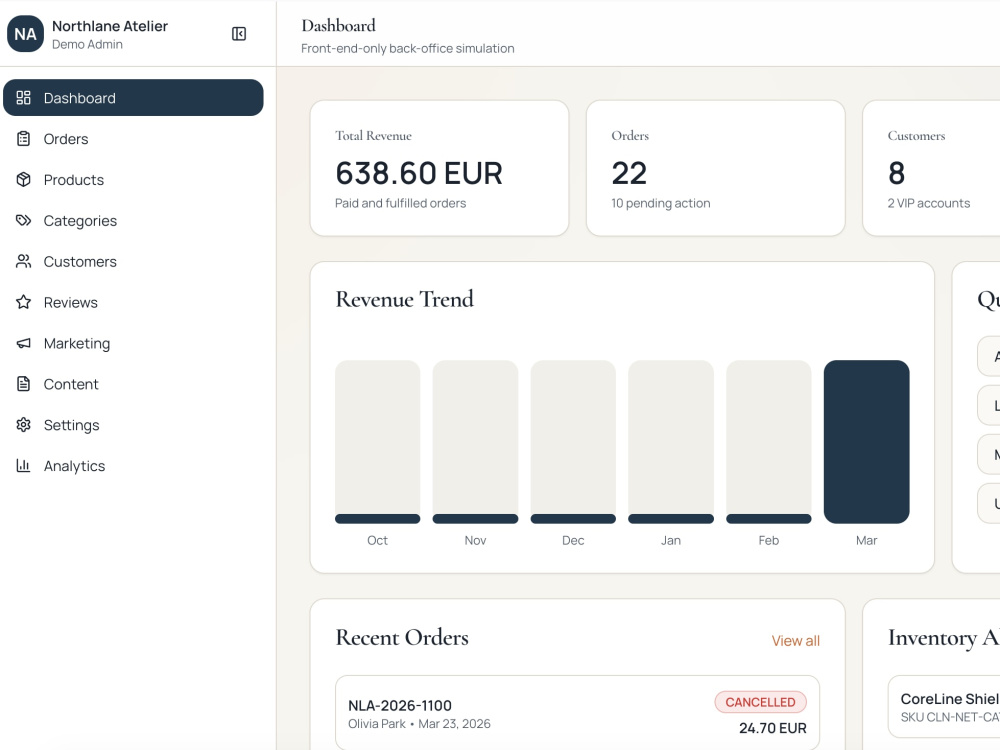The width and height of the screenshot is (1000, 750).
Task: Click the Settings gear icon
Action: 24,425
